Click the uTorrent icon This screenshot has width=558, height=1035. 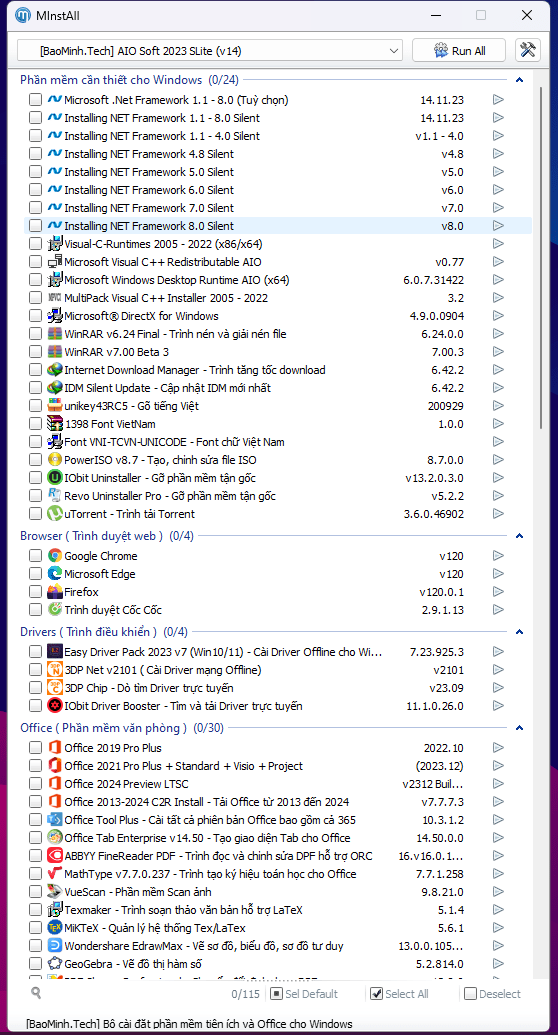(55, 514)
